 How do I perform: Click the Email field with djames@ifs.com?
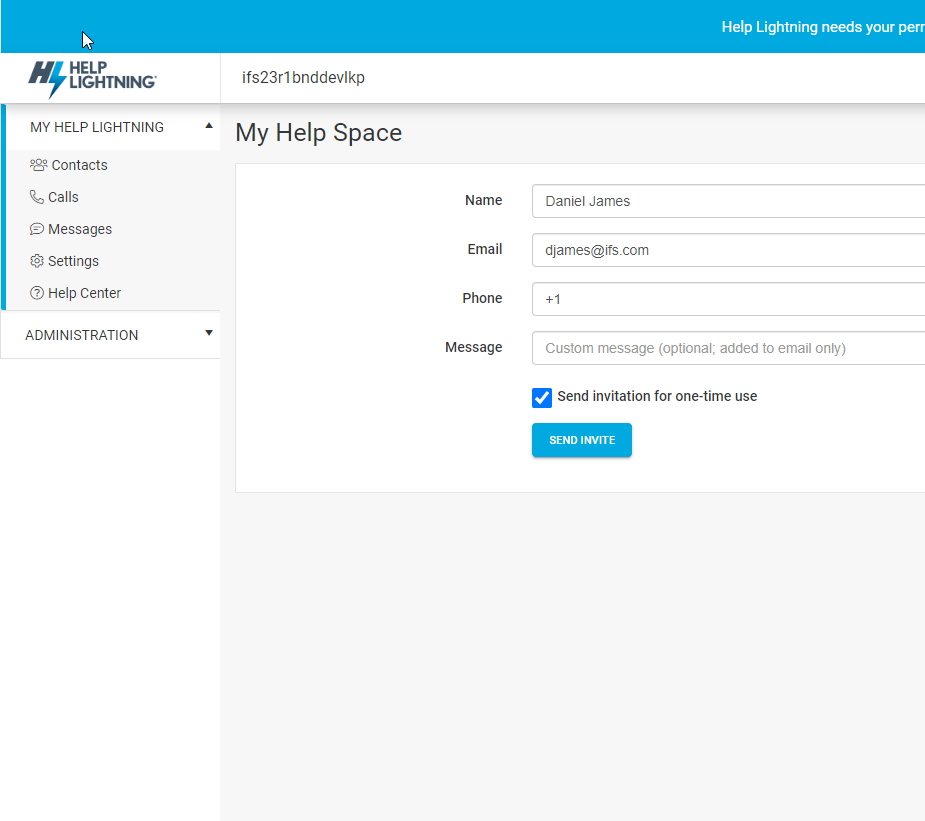click(x=728, y=250)
